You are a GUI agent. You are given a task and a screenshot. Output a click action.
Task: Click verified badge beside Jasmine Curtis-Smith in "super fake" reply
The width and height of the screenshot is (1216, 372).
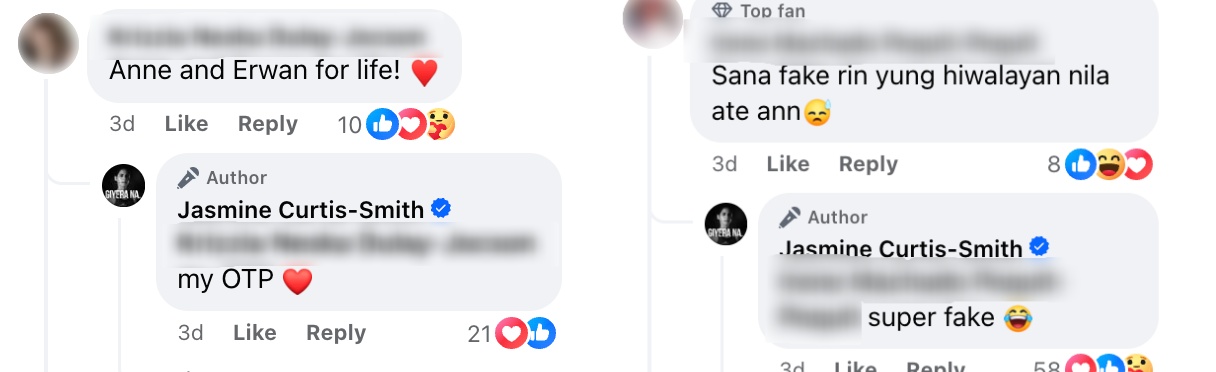[1040, 247]
